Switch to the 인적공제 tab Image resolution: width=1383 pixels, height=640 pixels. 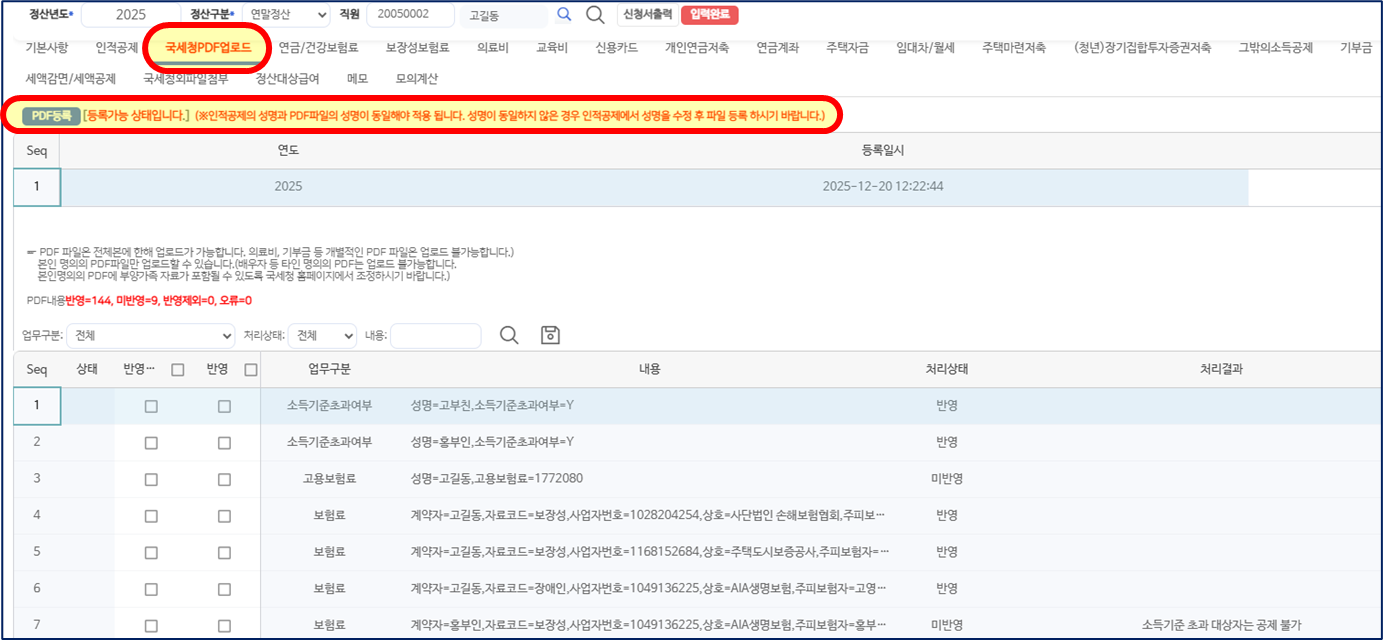click(117, 47)
